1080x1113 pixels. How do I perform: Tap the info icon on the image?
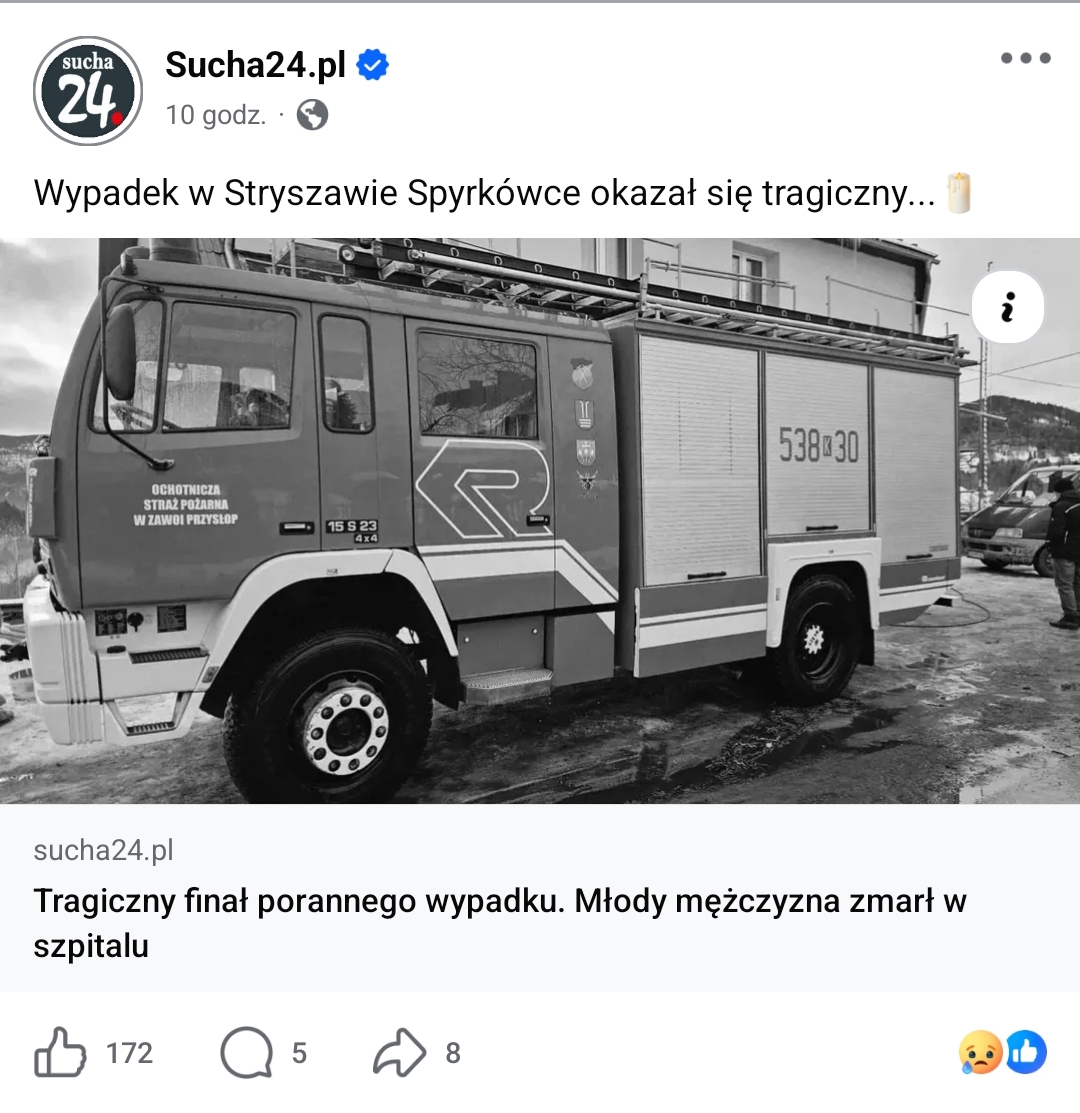click(1007, 307)
